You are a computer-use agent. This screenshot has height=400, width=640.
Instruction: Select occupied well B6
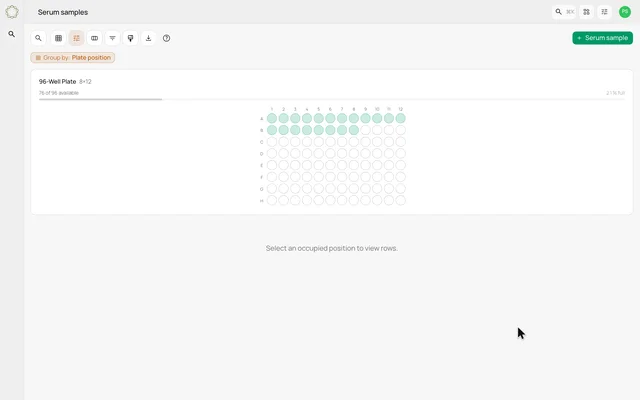click(x=330, y=130)
